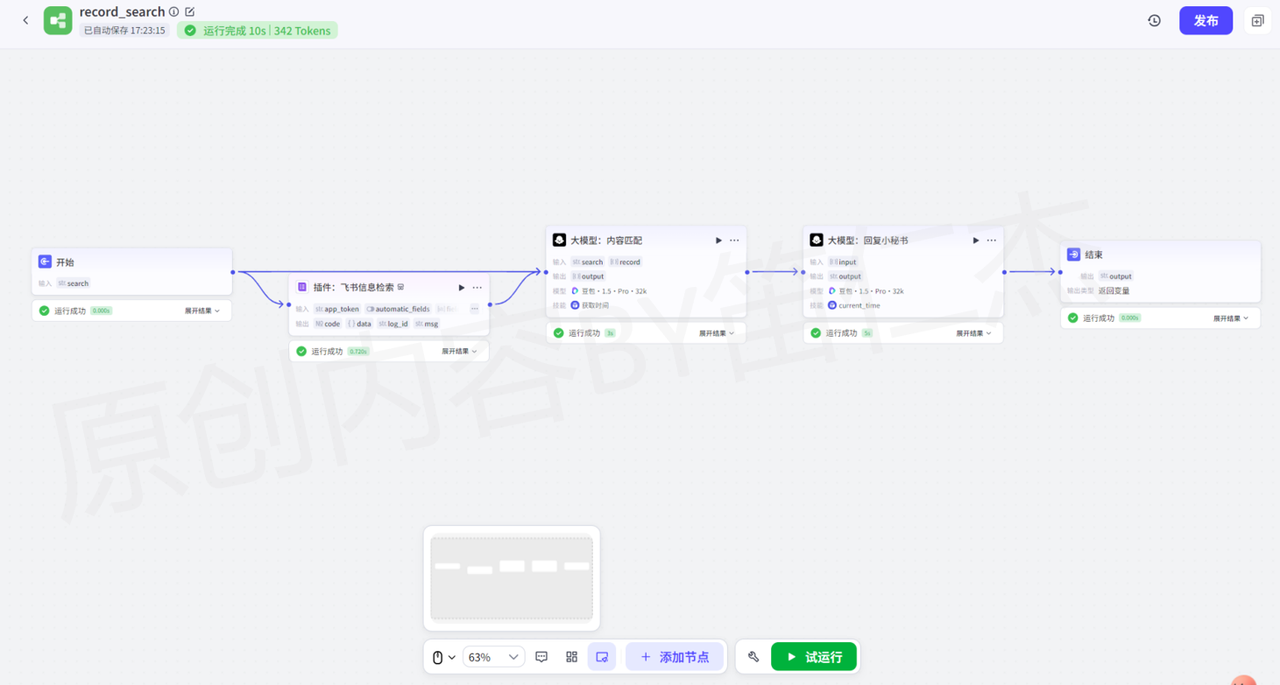Toggle the minimap display icon
This screenshot has width=1280, height=685.
[602, 657]
